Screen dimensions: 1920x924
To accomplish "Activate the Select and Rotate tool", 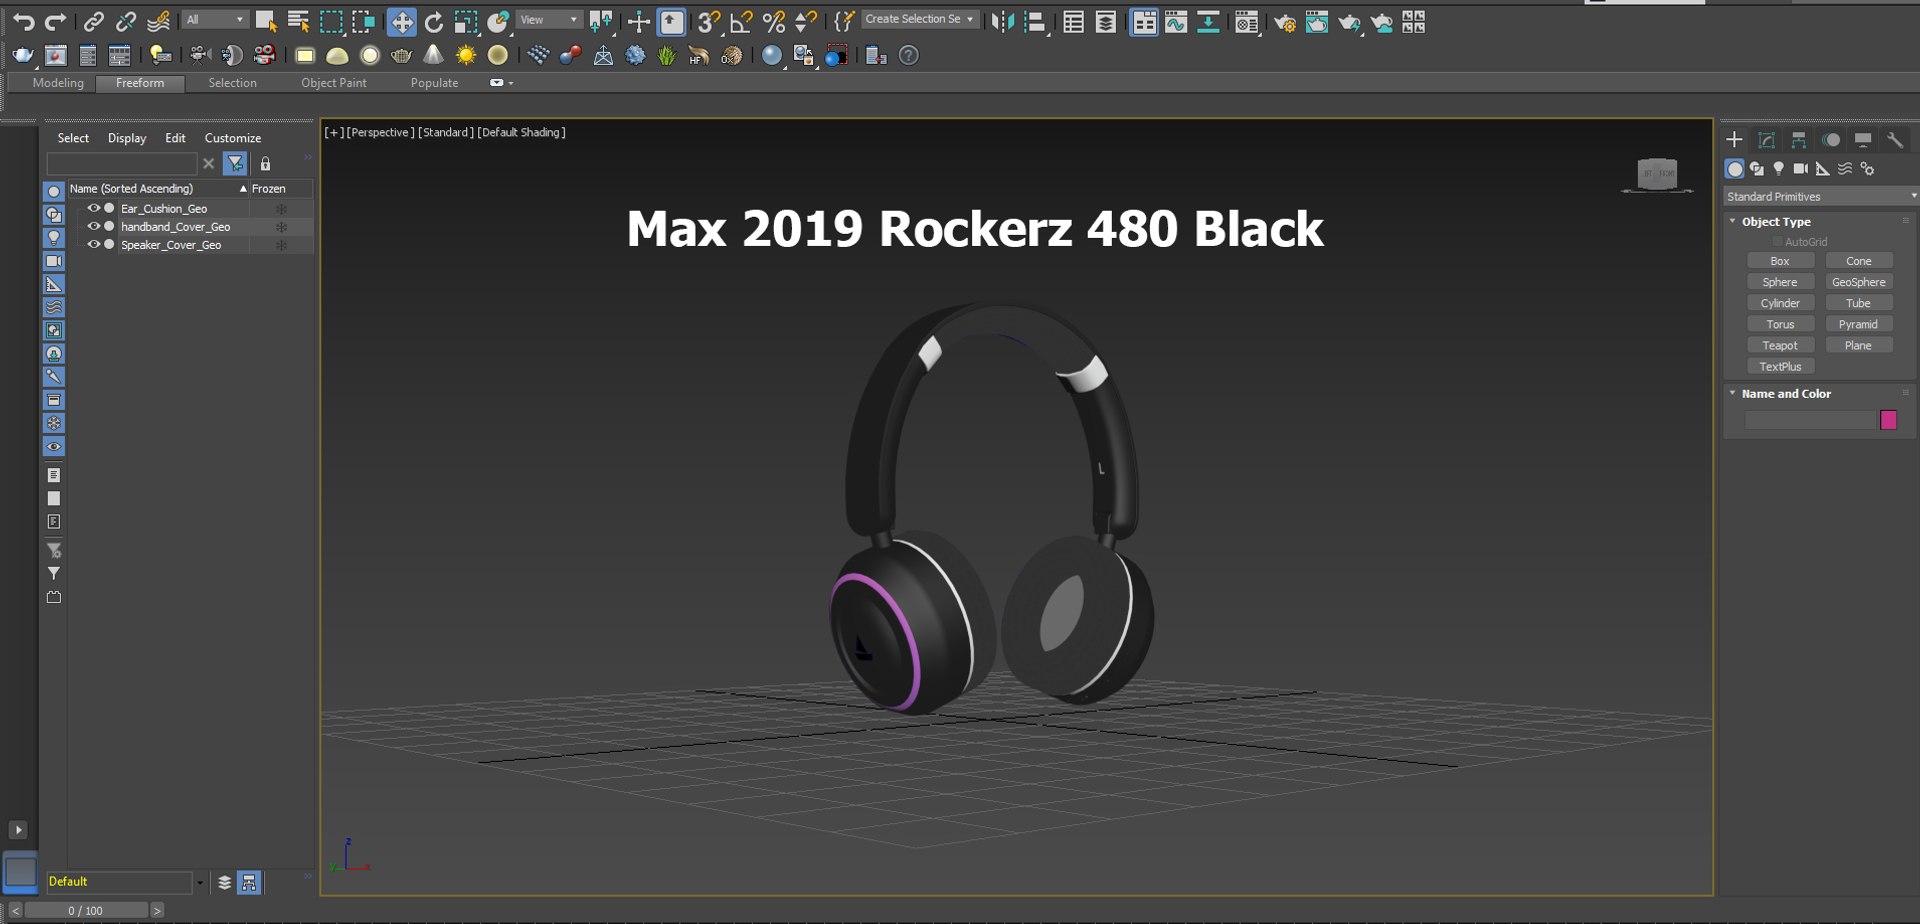I will tap(434, 21).
